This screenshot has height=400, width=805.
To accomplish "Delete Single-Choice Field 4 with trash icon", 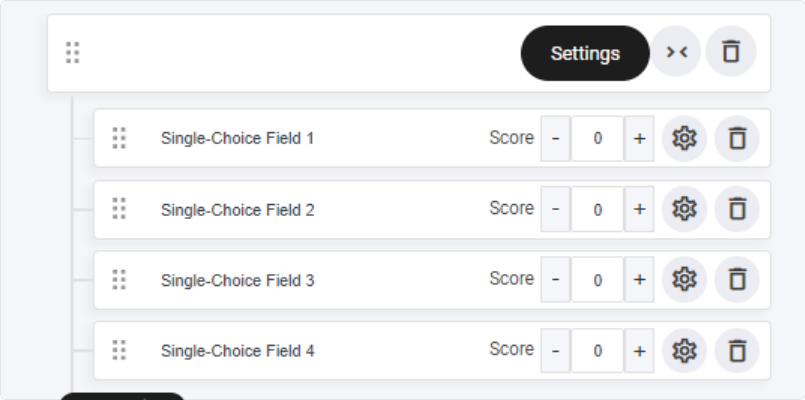I will click(737, 350).
